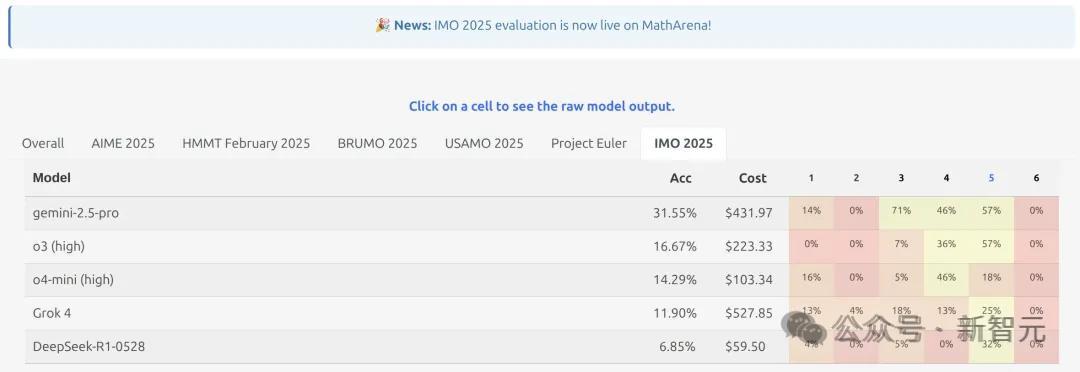
Task: Select the DeepSeek-R1-0528 model name
Action: [89, 347]
